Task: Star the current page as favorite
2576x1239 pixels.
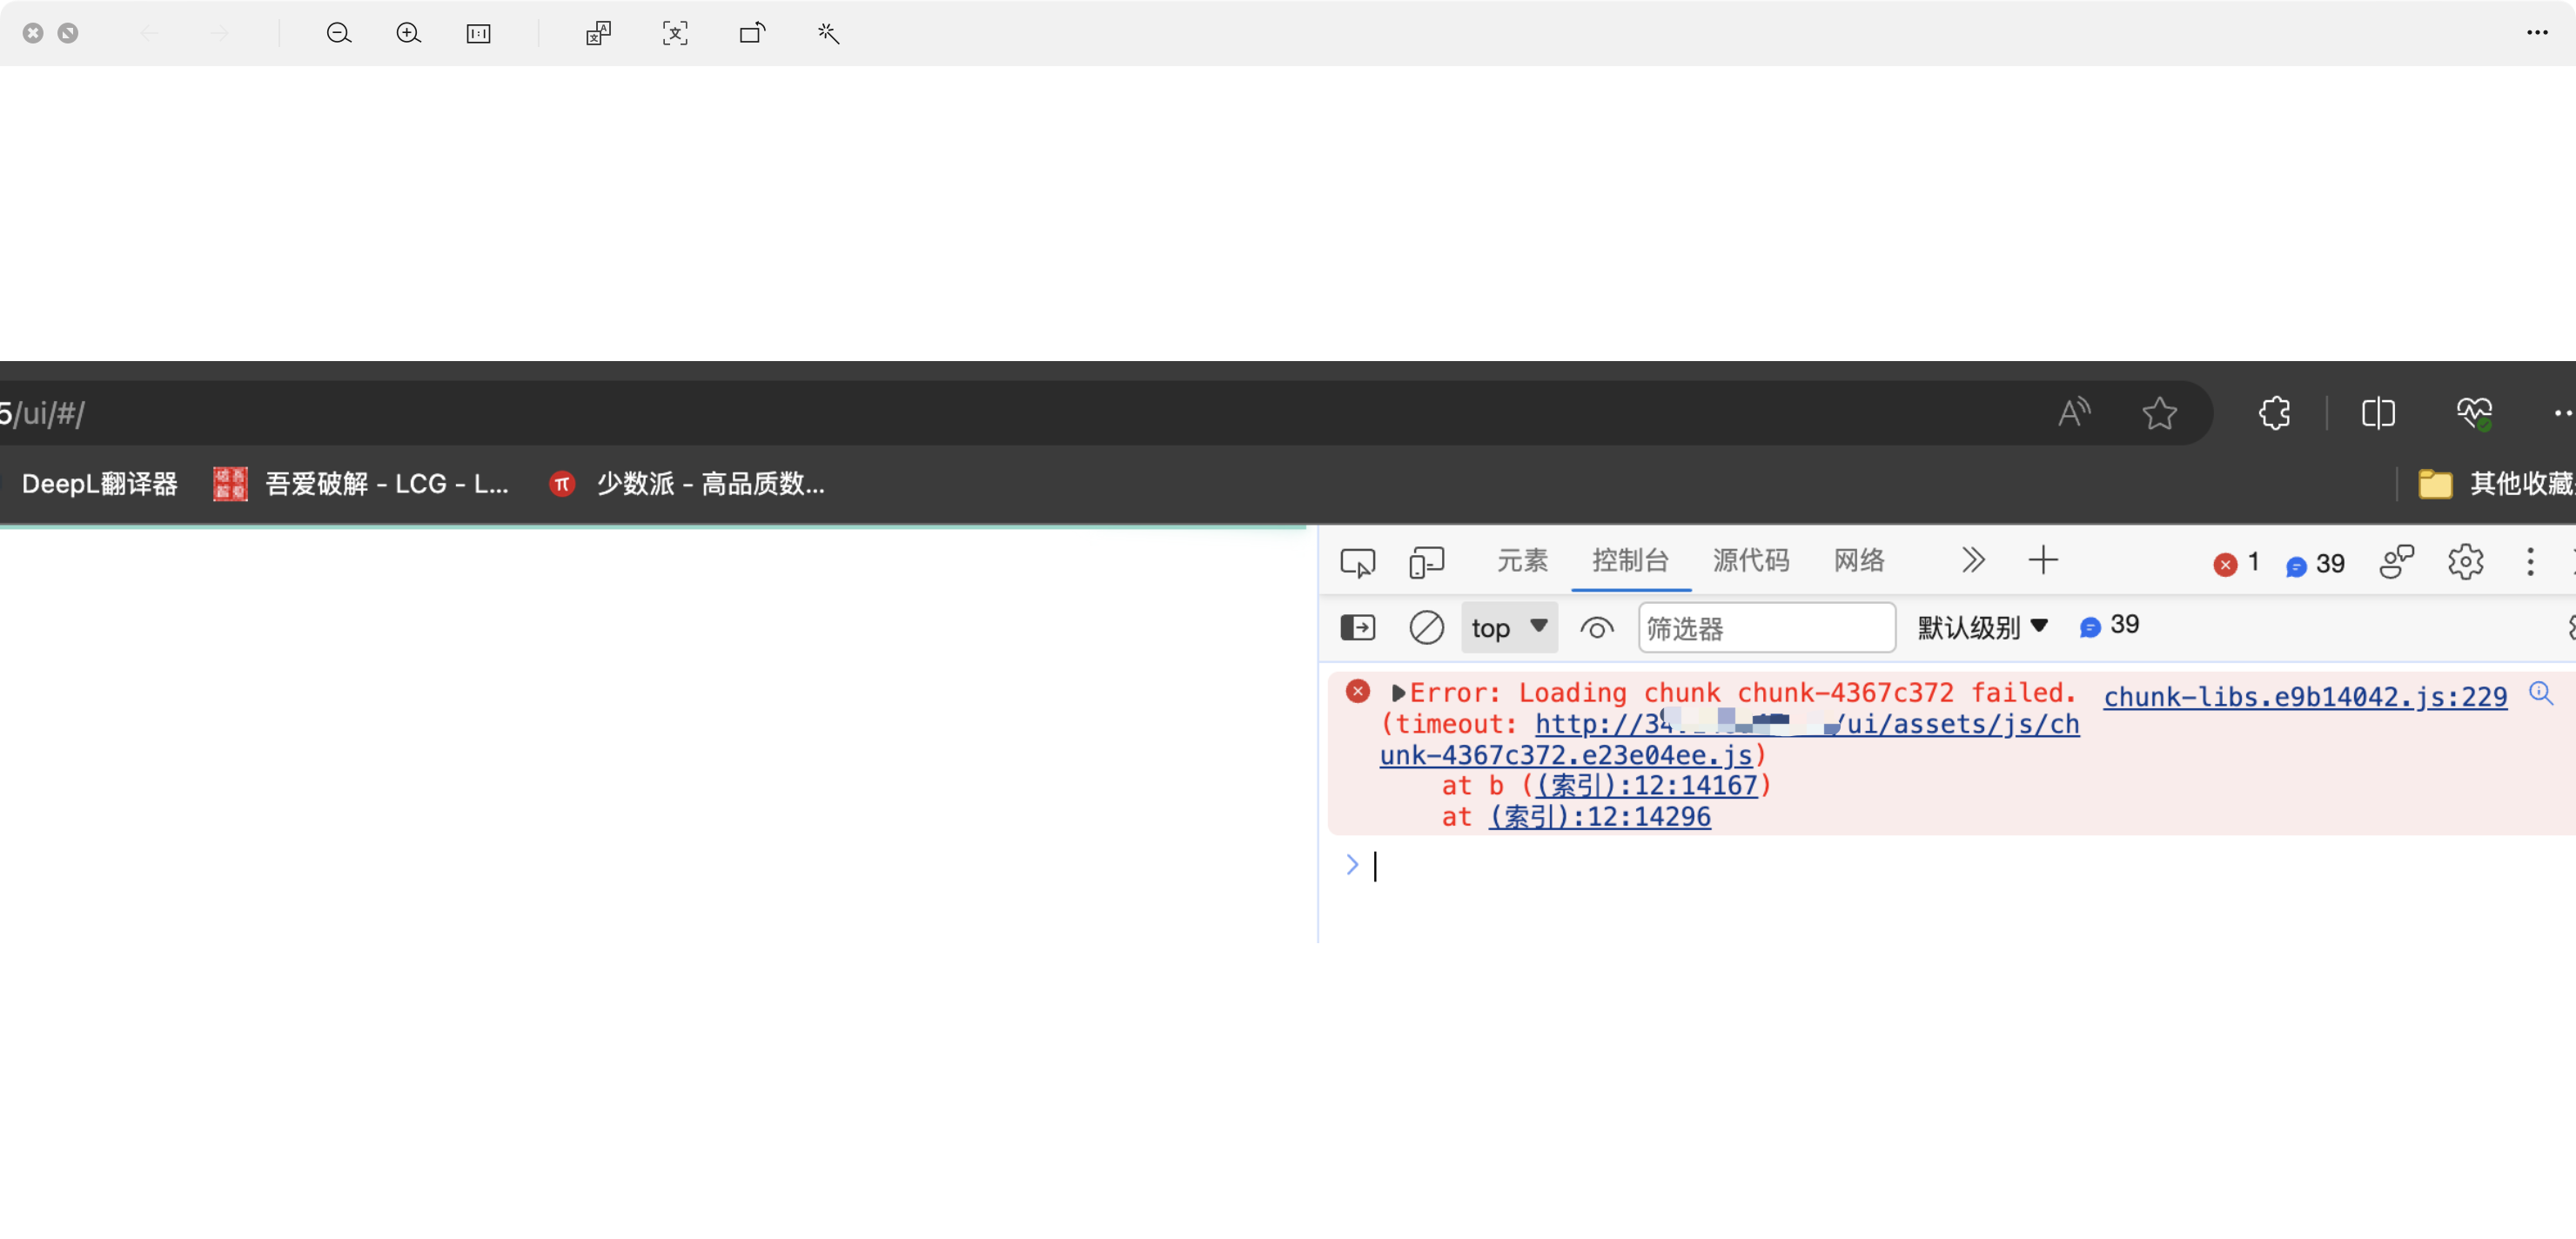Action: pyautogui.click(x=2160, y=412)
